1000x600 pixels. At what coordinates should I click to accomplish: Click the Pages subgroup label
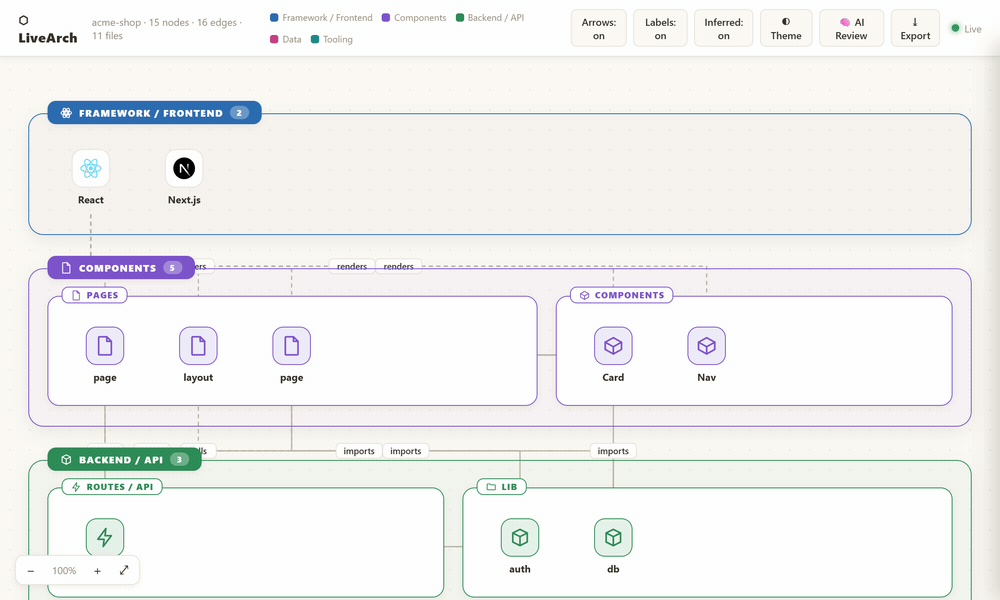point(94,295)
